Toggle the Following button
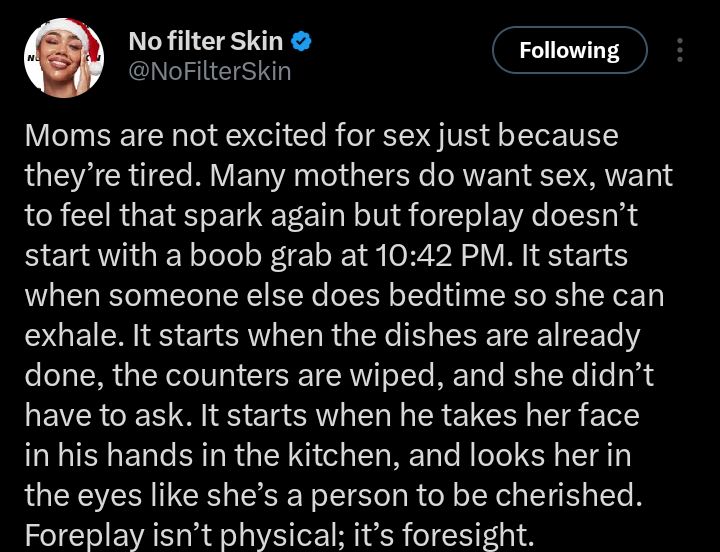This screenshot has width=720, height=552. click(x=569, y=50)
